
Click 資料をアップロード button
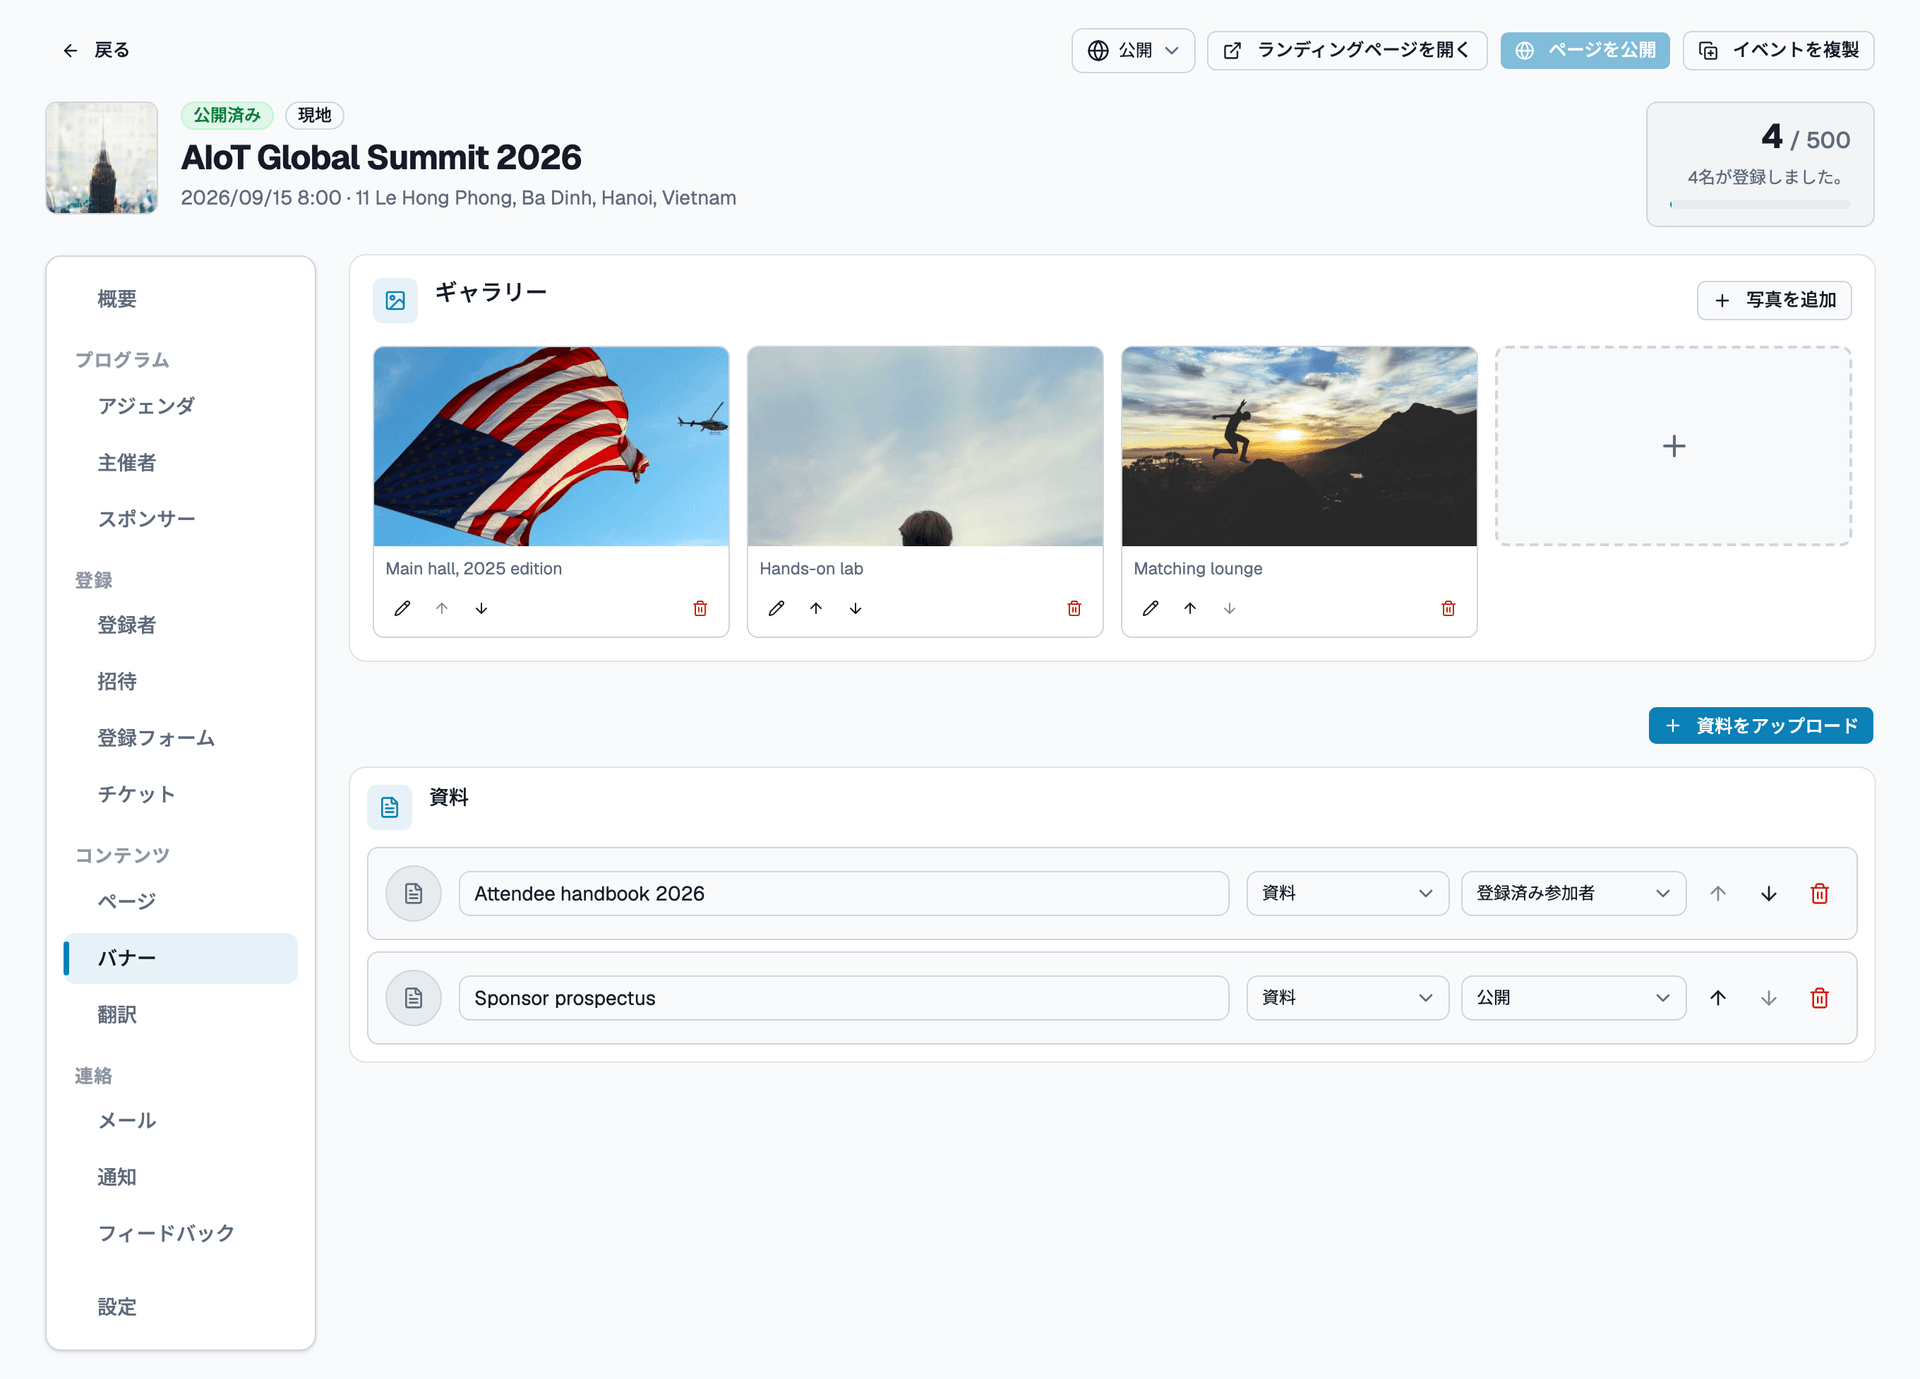pyautogui.click(x=1761, y=726)
